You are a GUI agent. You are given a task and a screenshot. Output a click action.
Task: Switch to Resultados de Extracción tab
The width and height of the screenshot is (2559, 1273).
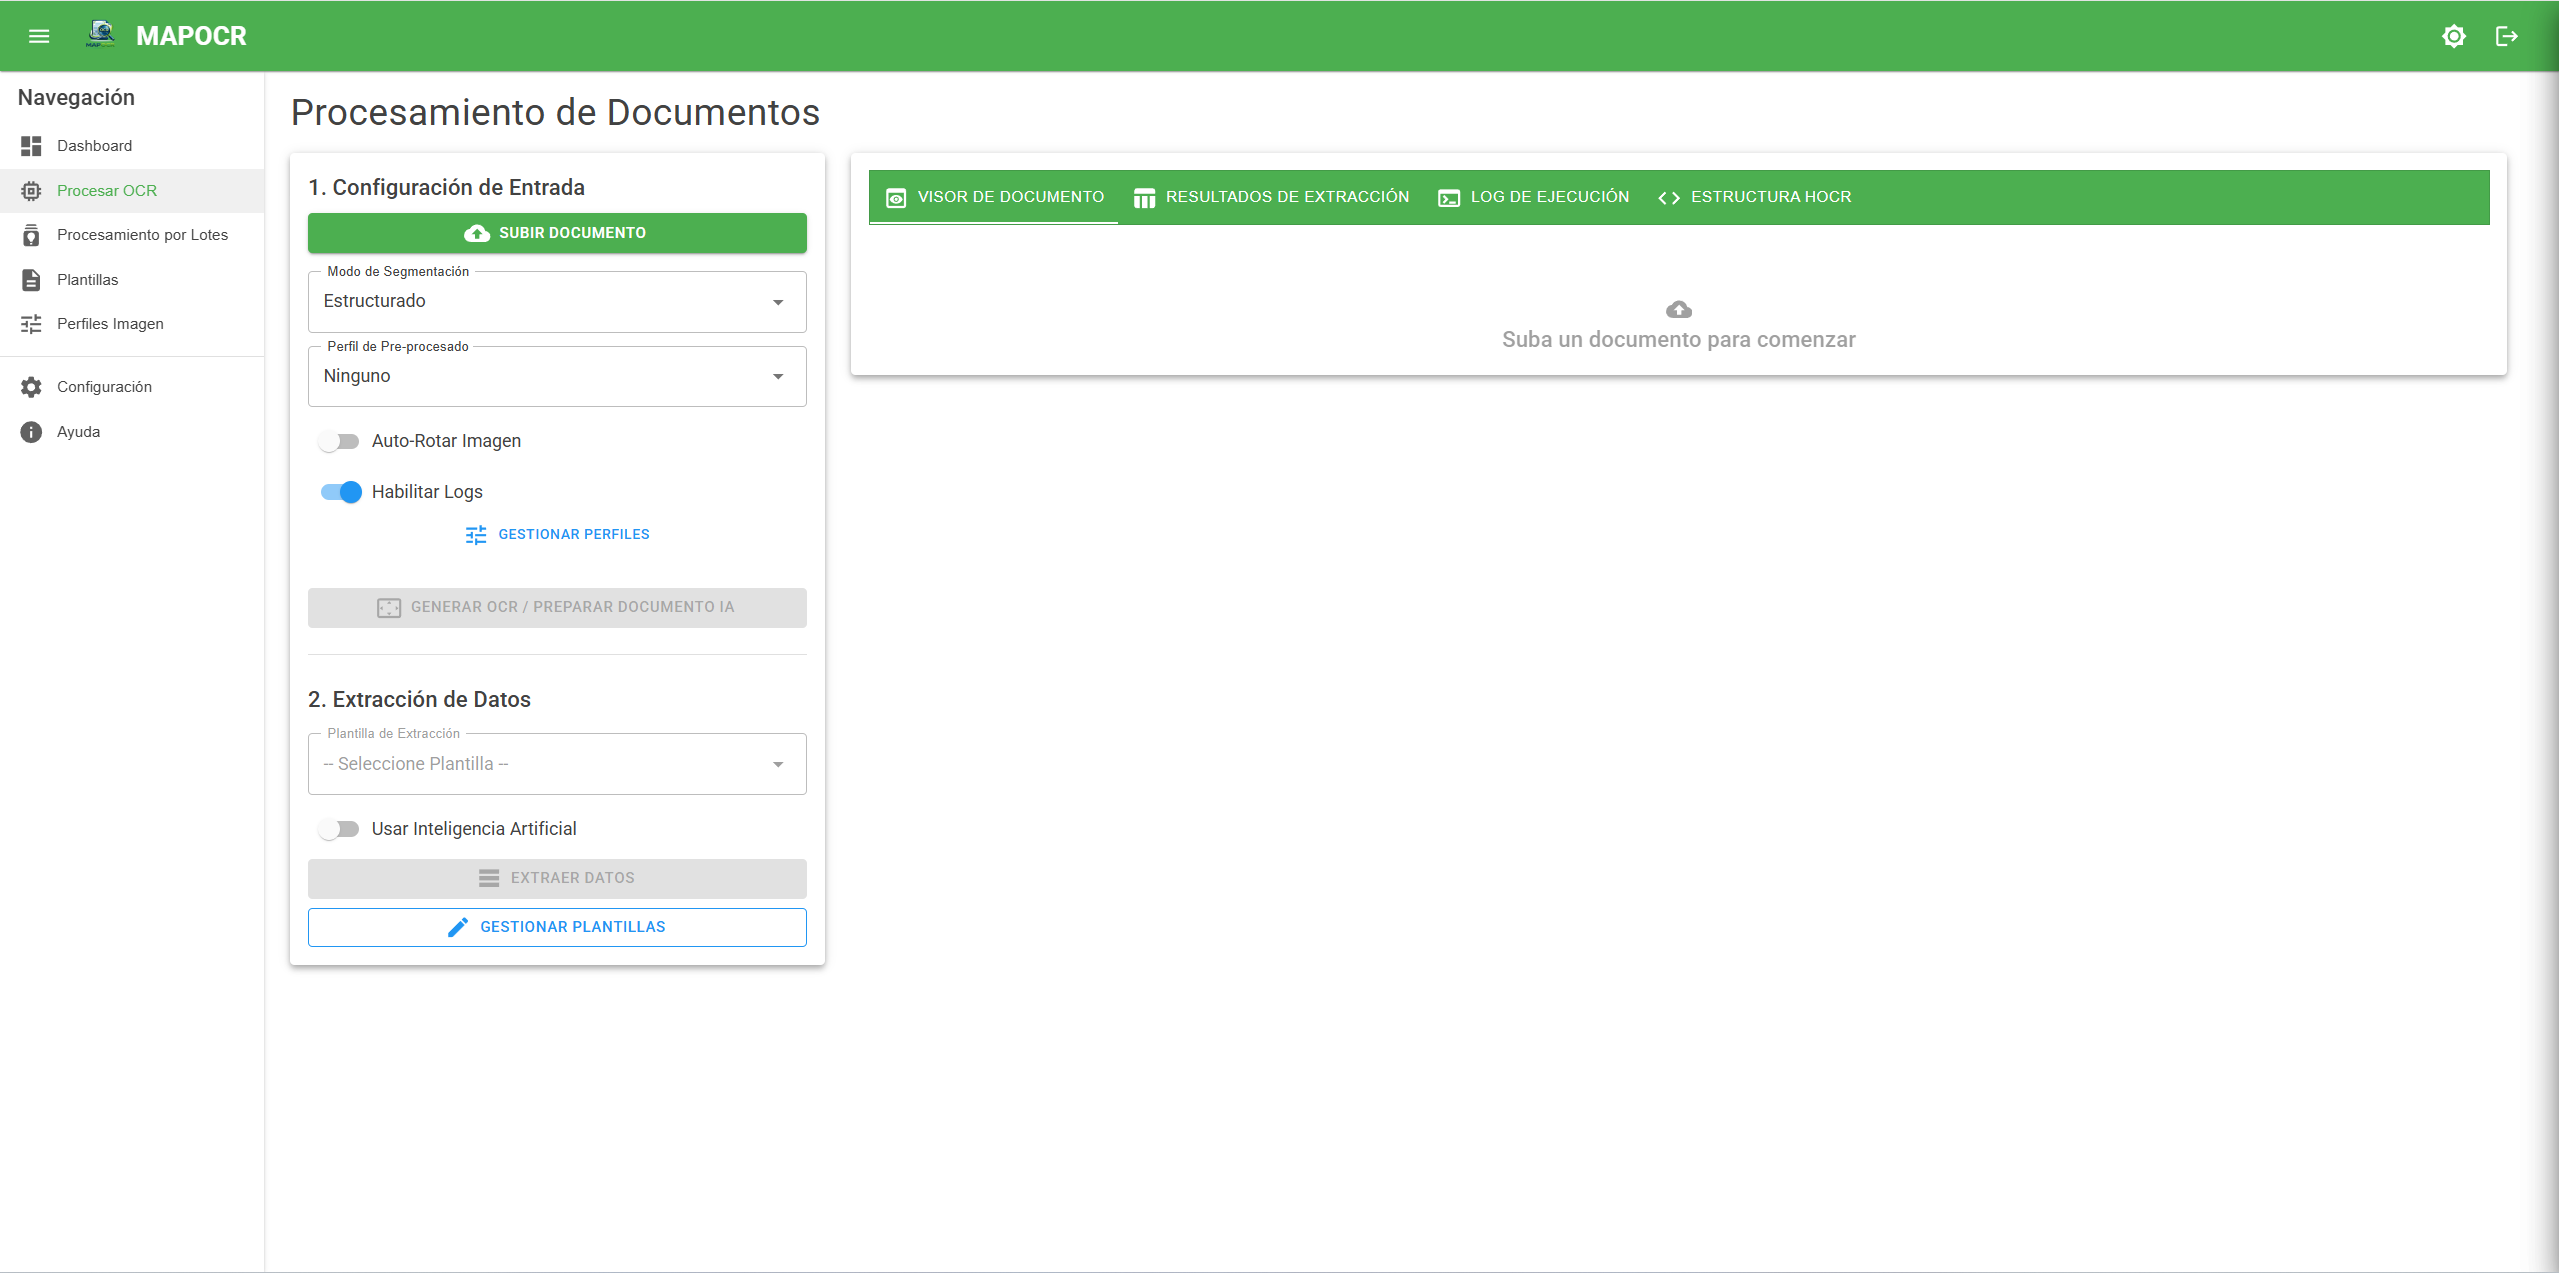coord(1271,197)
